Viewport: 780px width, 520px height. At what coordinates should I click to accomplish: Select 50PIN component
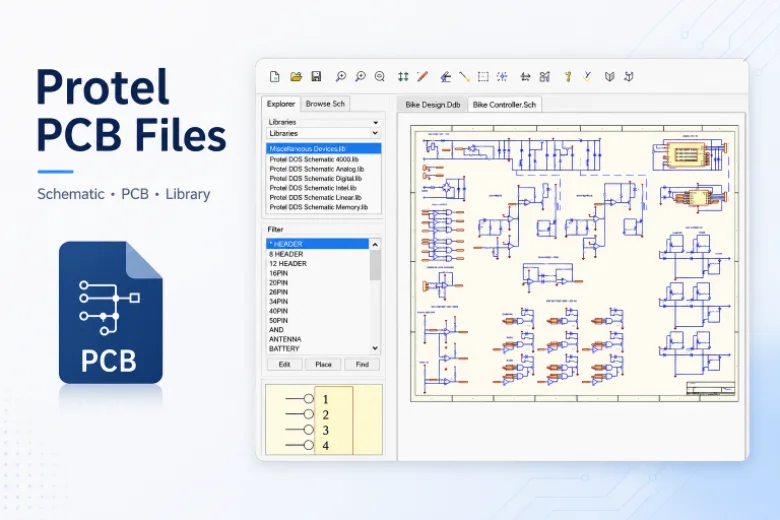(x=318, y=320)
